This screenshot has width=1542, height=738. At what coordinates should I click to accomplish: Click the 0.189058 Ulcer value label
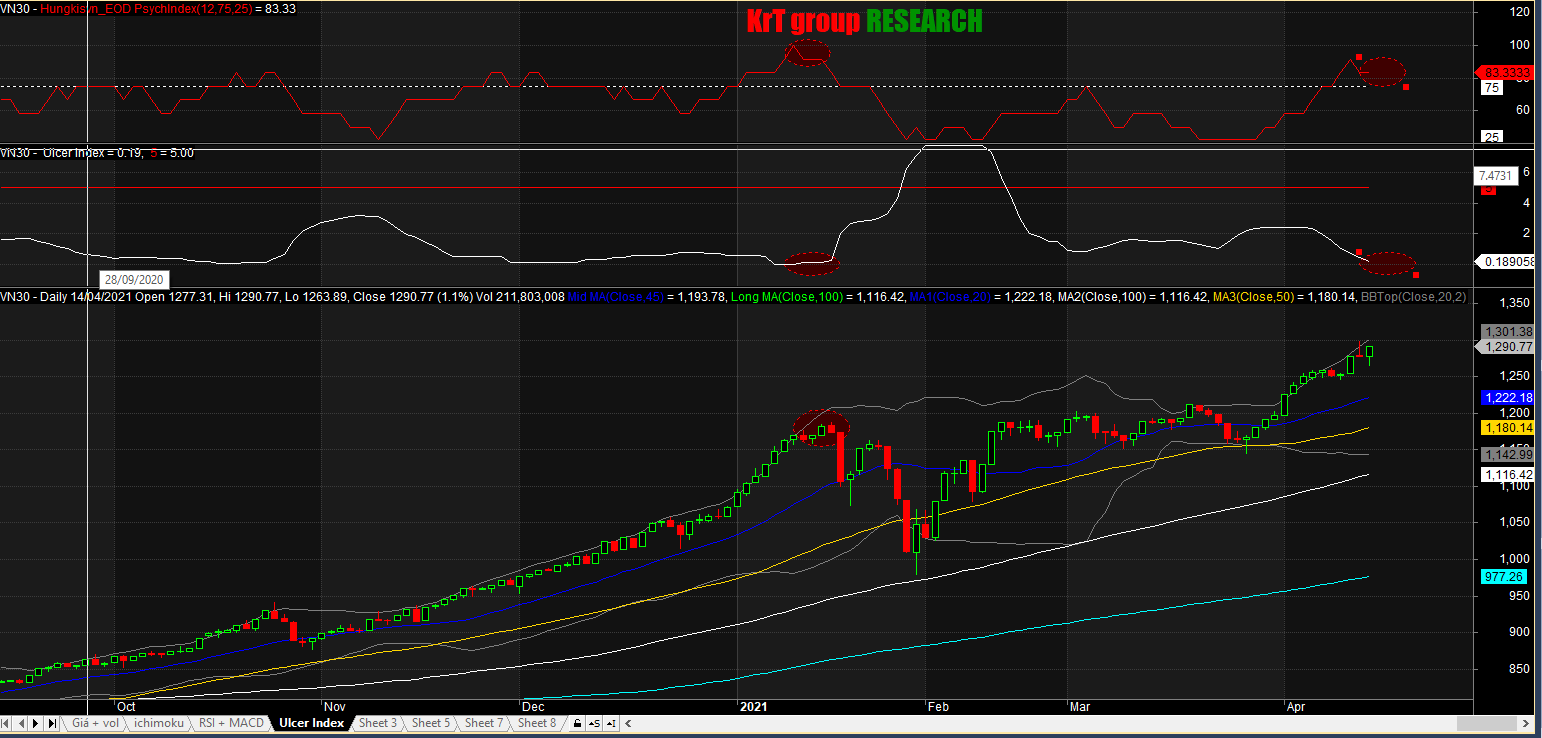point(1506,262)
